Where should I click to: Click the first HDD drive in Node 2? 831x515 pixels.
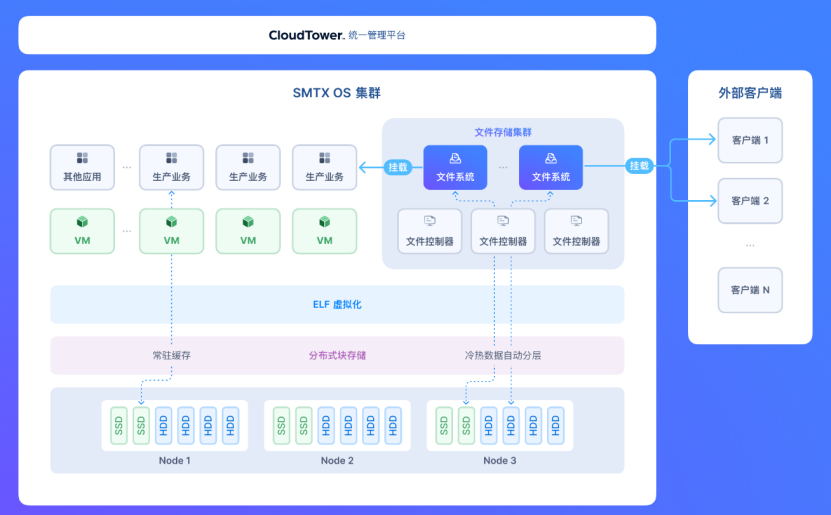(326, 425)
